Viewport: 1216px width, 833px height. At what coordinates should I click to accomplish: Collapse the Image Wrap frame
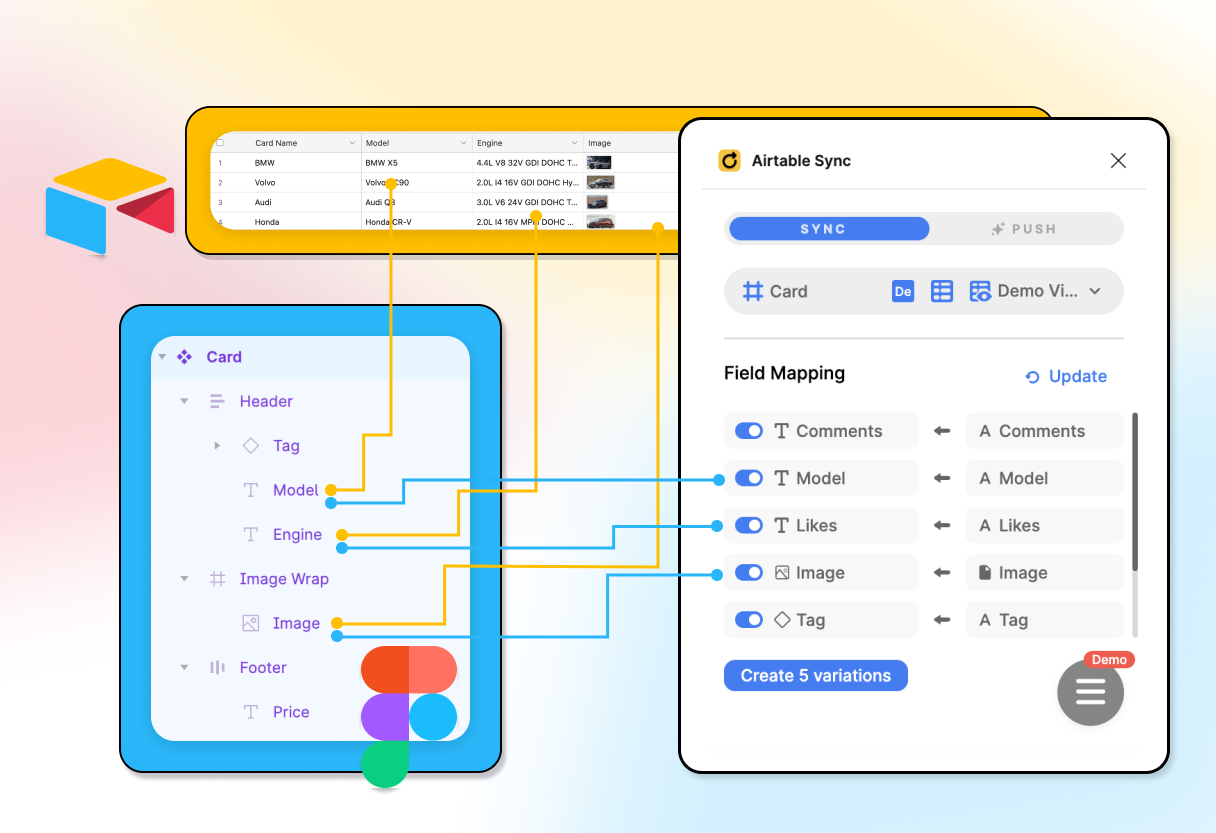tap(184, 579)
